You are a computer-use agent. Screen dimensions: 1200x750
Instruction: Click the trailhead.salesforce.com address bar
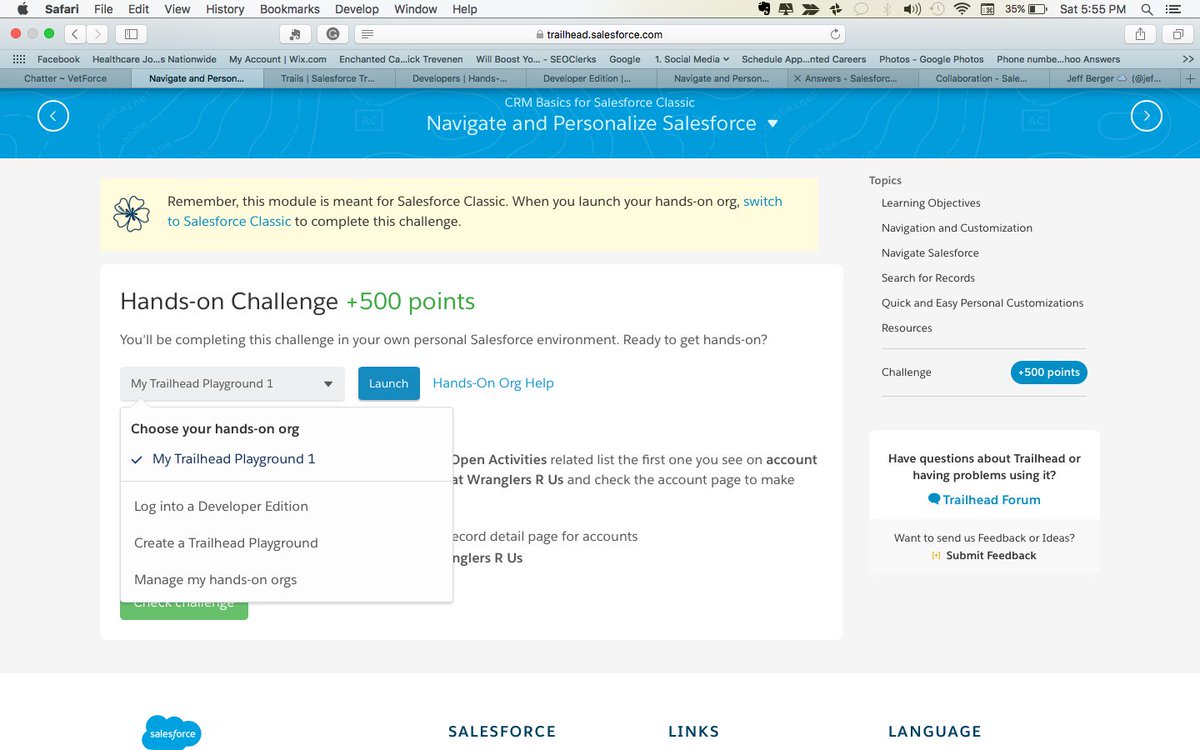point(600,33)
